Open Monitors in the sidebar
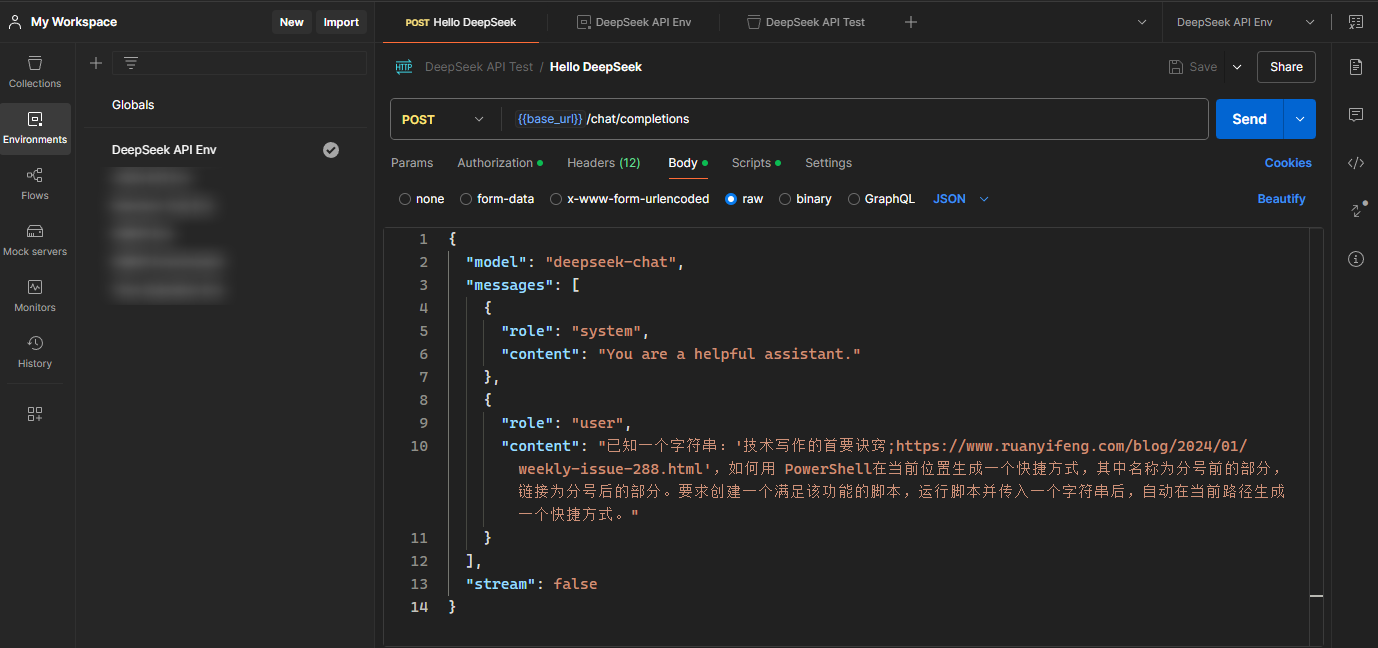The width and height of the screenshot is (1378, 648). pos(35,296)
